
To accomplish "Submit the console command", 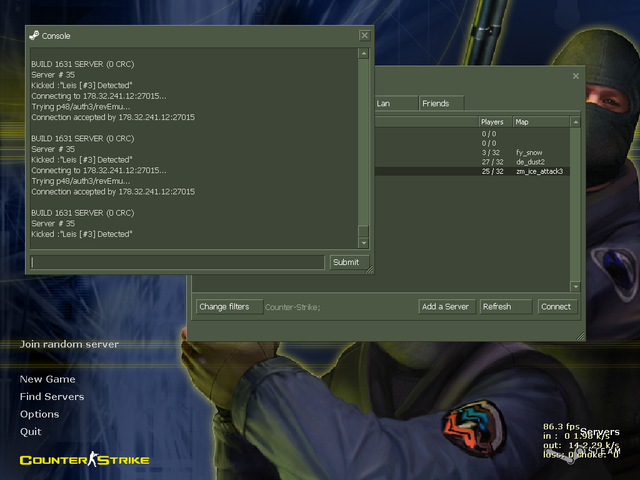I will (x=349, y=262).
